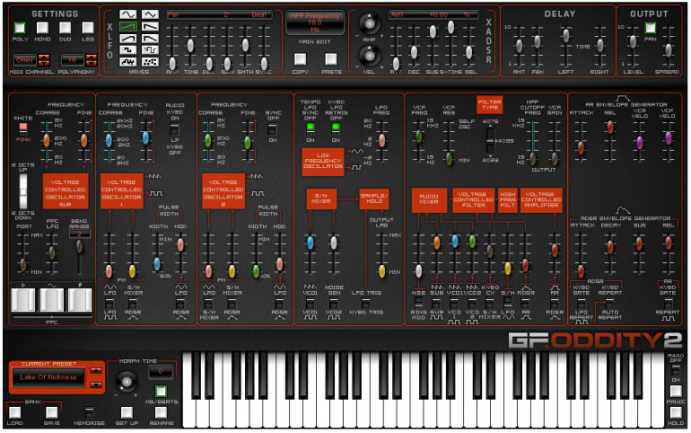The width and height of the screenshot is (691, 433).
Task: Click the Omni MIDI channel display
Action: [25, 60]
